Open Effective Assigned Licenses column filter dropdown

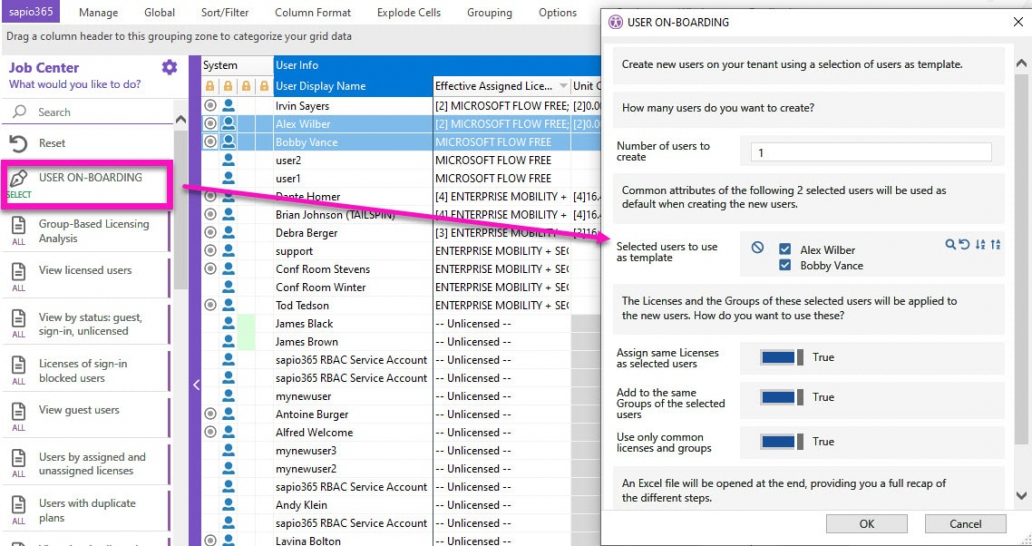coord(563,86)
